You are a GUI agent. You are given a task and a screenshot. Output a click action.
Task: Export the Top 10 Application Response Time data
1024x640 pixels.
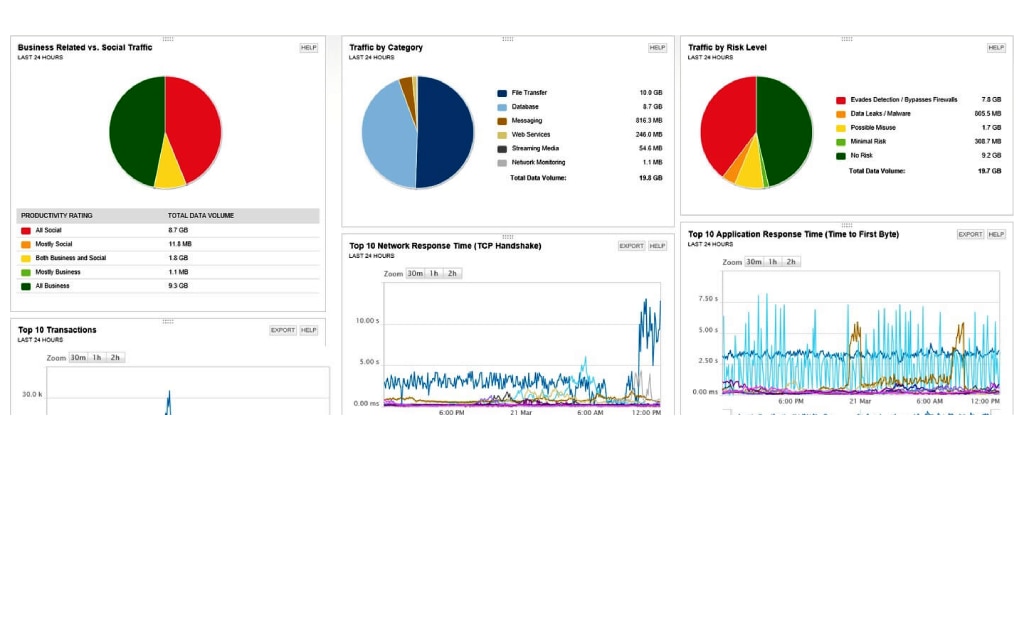click(x=970, y=233)
